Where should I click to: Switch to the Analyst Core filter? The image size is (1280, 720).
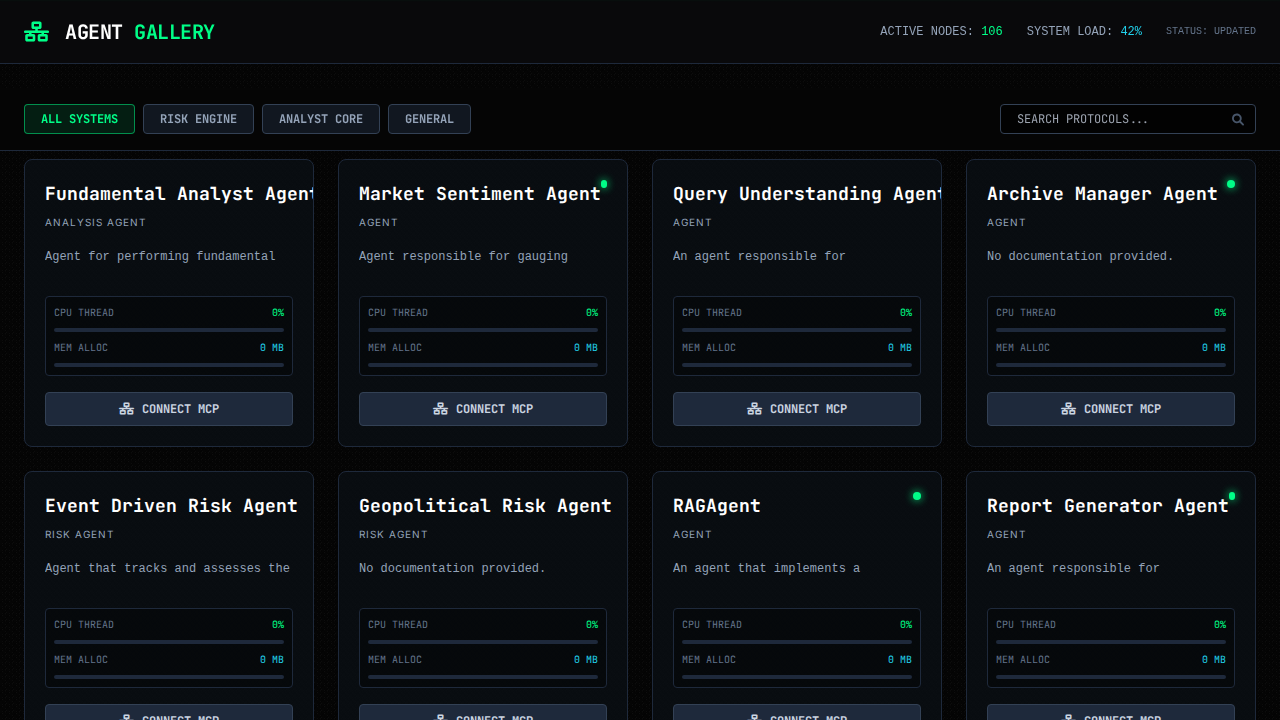coord(321,119)
